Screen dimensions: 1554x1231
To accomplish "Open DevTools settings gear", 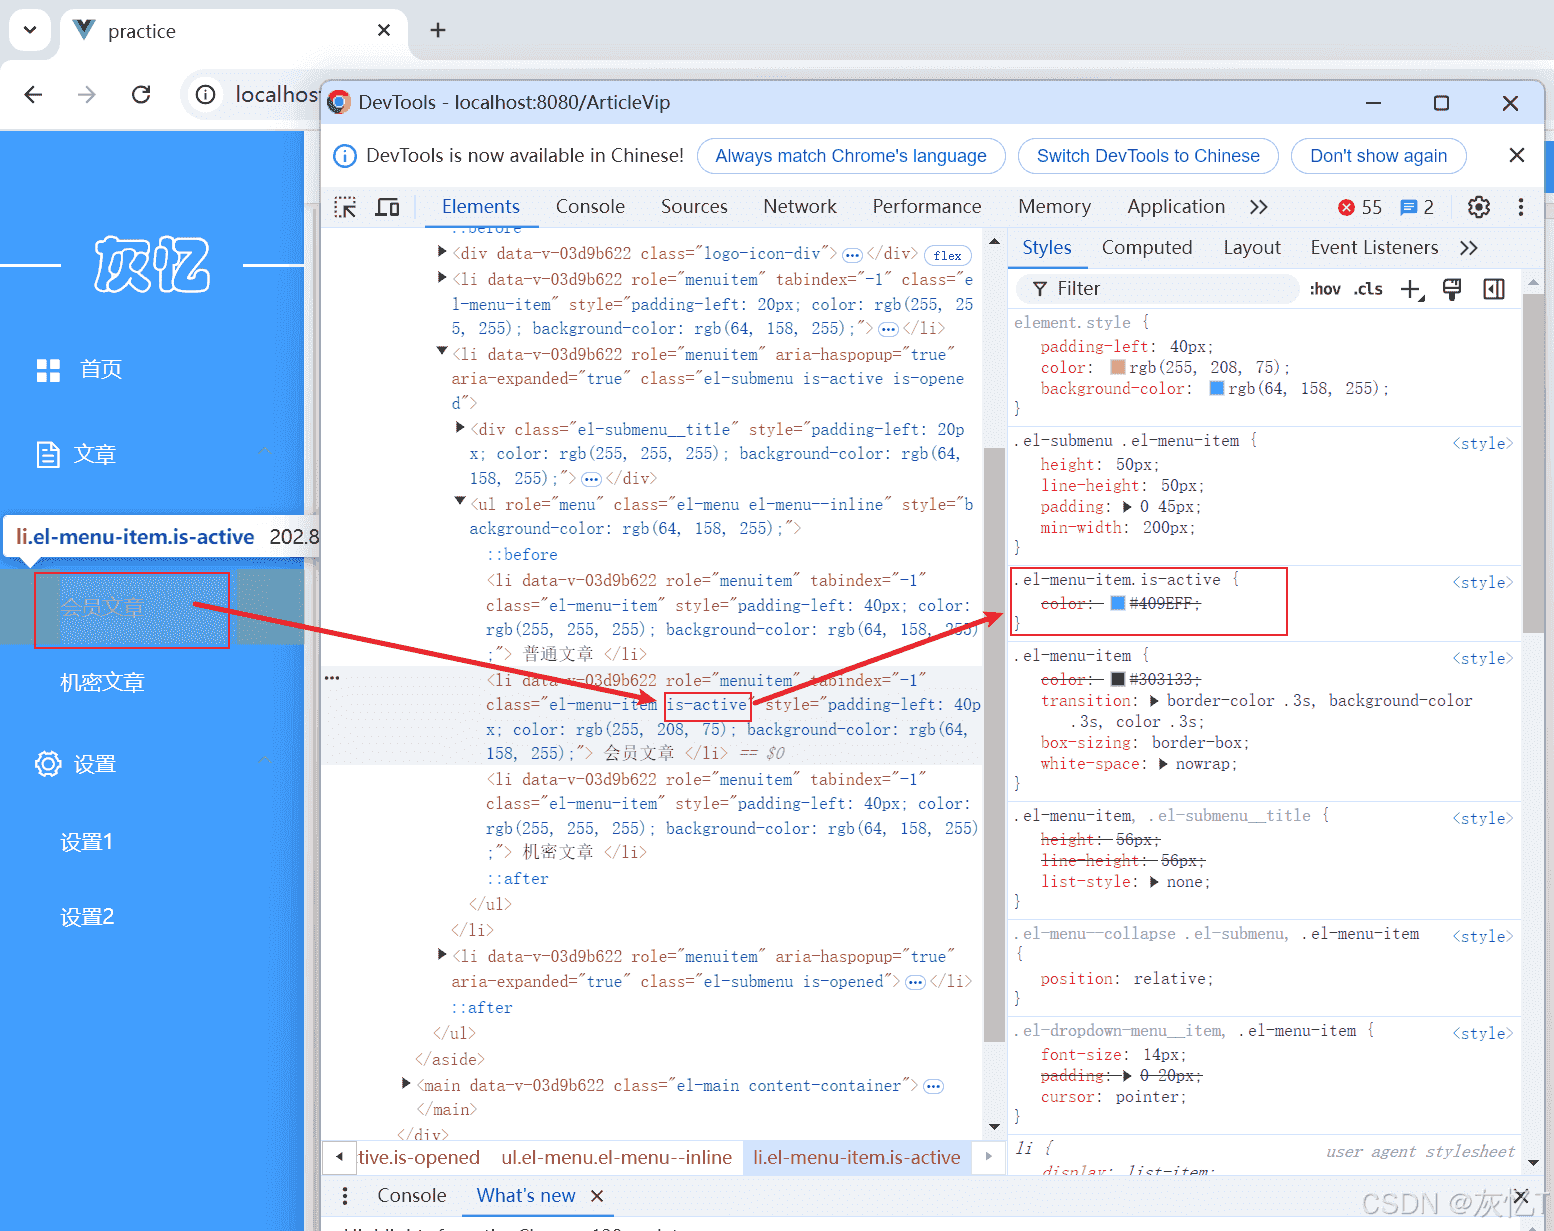I will (1478, 207).
